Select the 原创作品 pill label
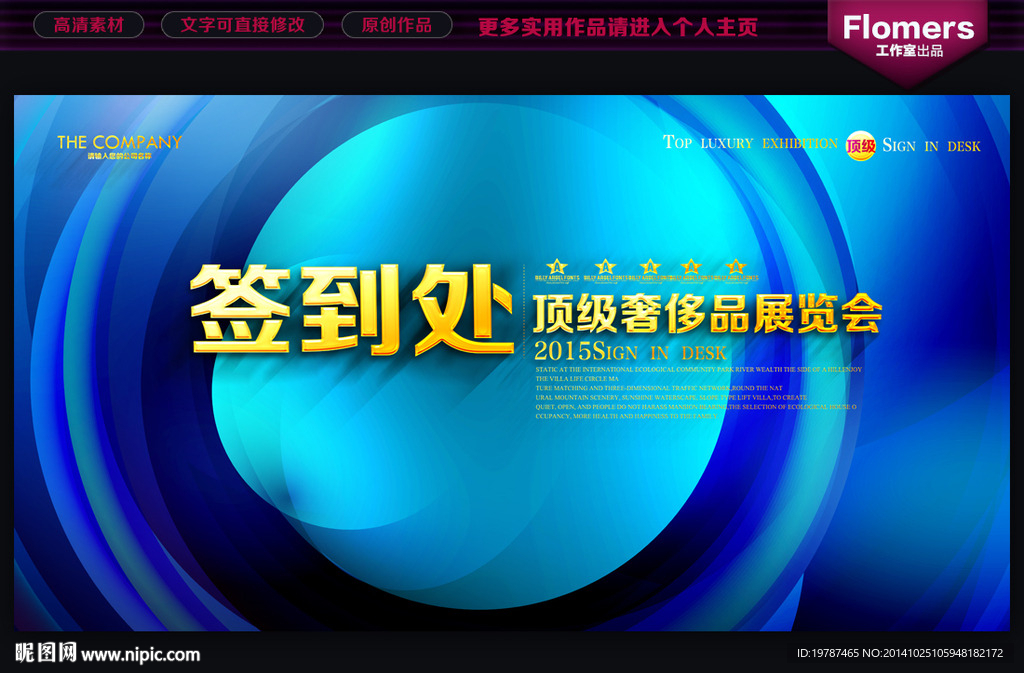The width and height of the screenshot is (1024, 673). point(397,25)
